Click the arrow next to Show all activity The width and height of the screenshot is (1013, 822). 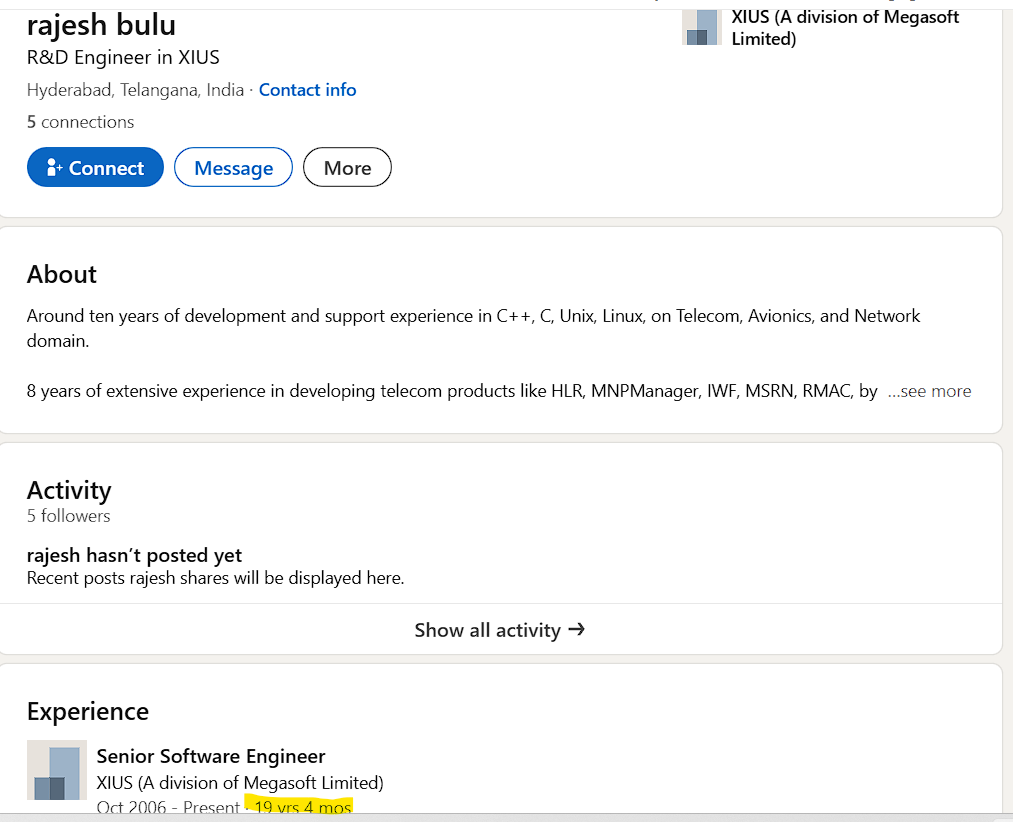coord(576,629)
